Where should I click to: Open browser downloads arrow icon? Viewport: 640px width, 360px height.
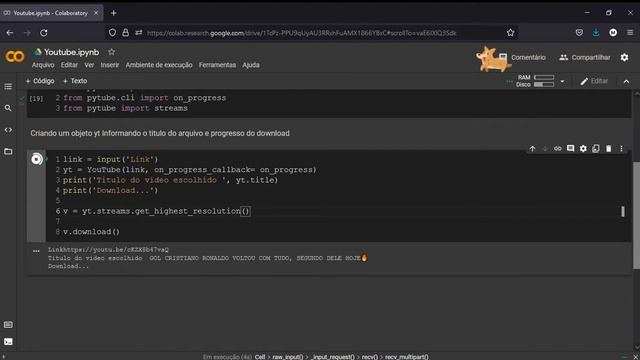point(596,33)
